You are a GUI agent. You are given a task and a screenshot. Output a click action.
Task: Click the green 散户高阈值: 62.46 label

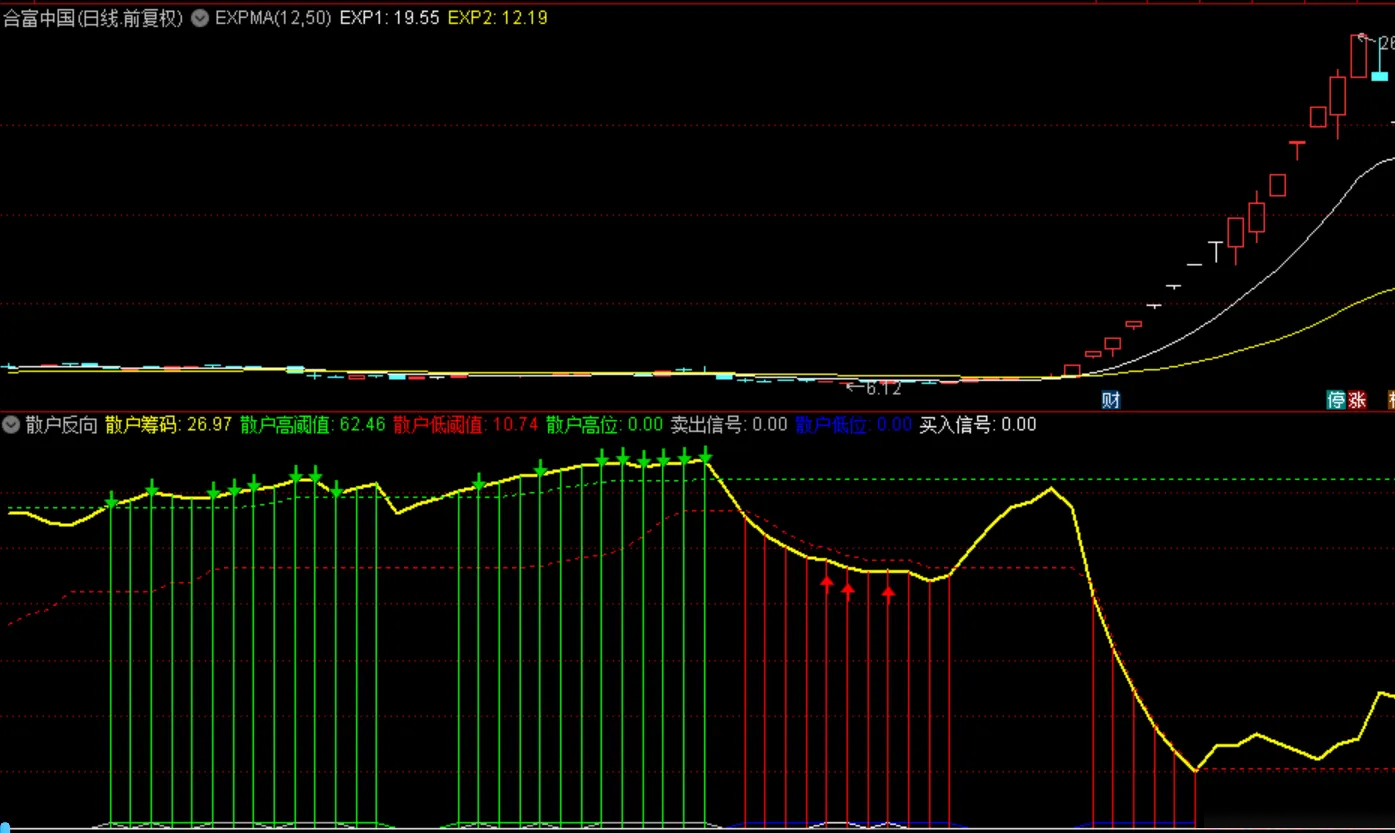[x=312, y=424]
